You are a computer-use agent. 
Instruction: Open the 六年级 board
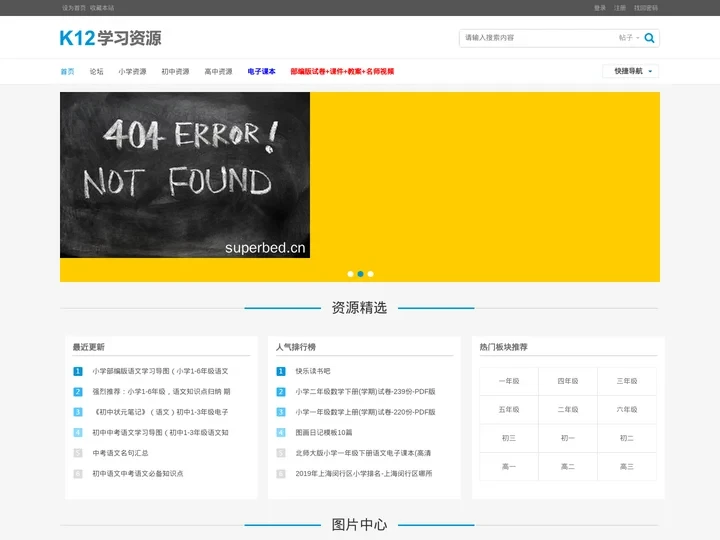click(627, 410)
